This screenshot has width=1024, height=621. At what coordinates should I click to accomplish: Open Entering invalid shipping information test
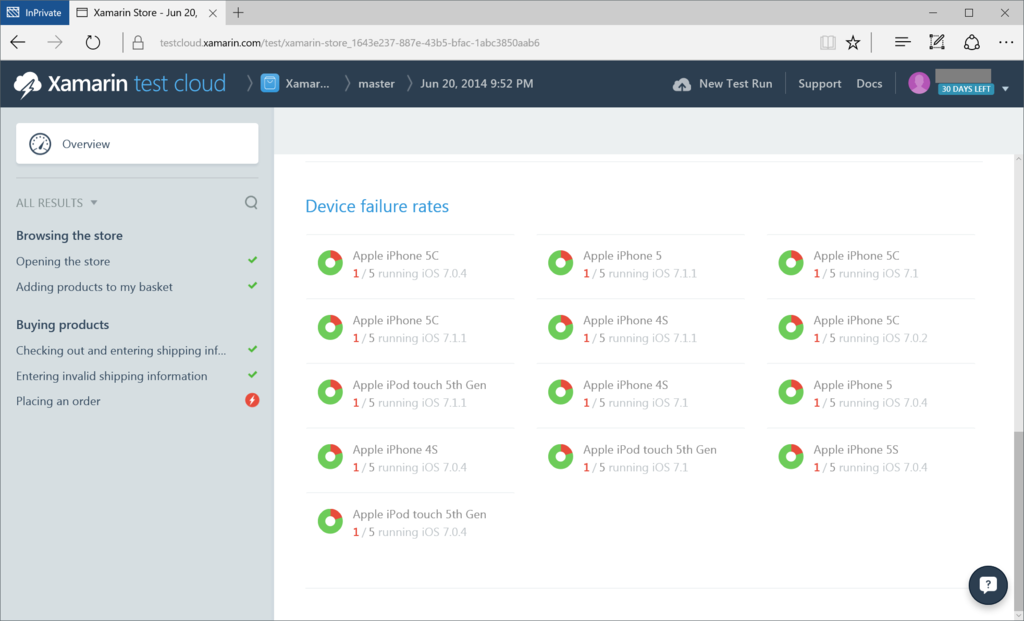point(112,376)
